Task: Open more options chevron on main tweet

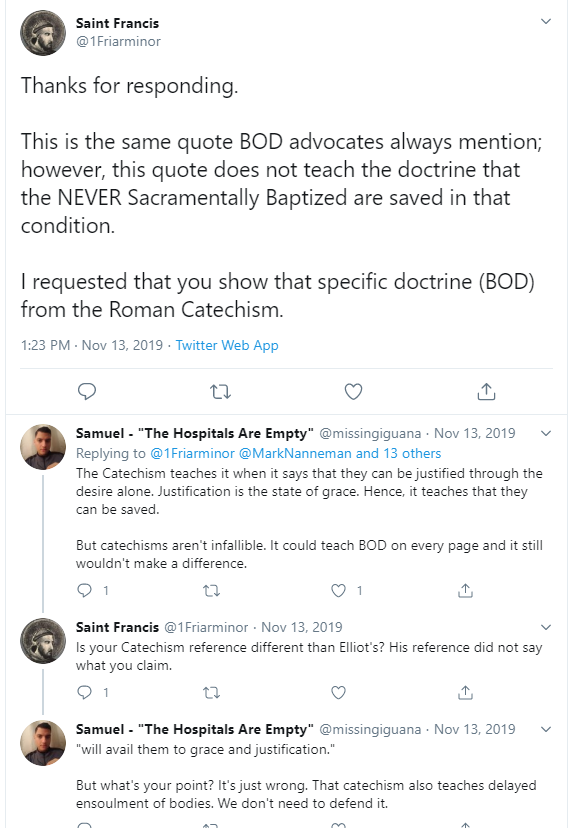Action: [546, 21]
